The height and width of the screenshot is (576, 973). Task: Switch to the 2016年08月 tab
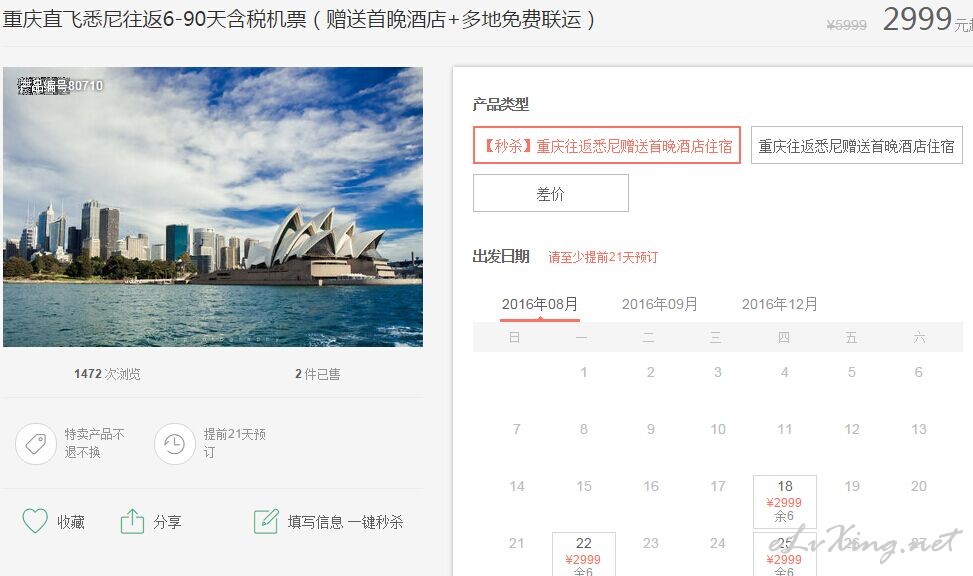click(539, 304)
